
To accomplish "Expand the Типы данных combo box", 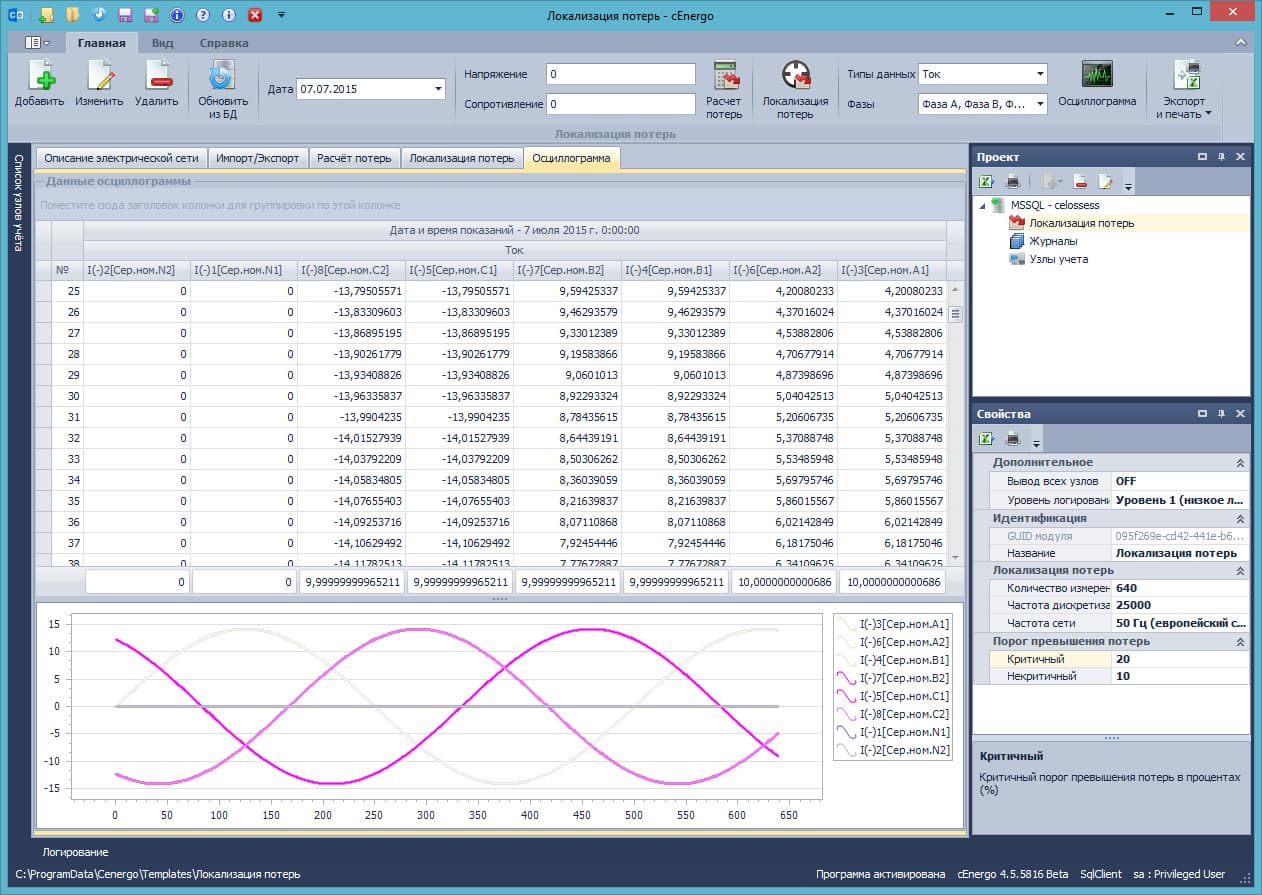I will 1040,74.
